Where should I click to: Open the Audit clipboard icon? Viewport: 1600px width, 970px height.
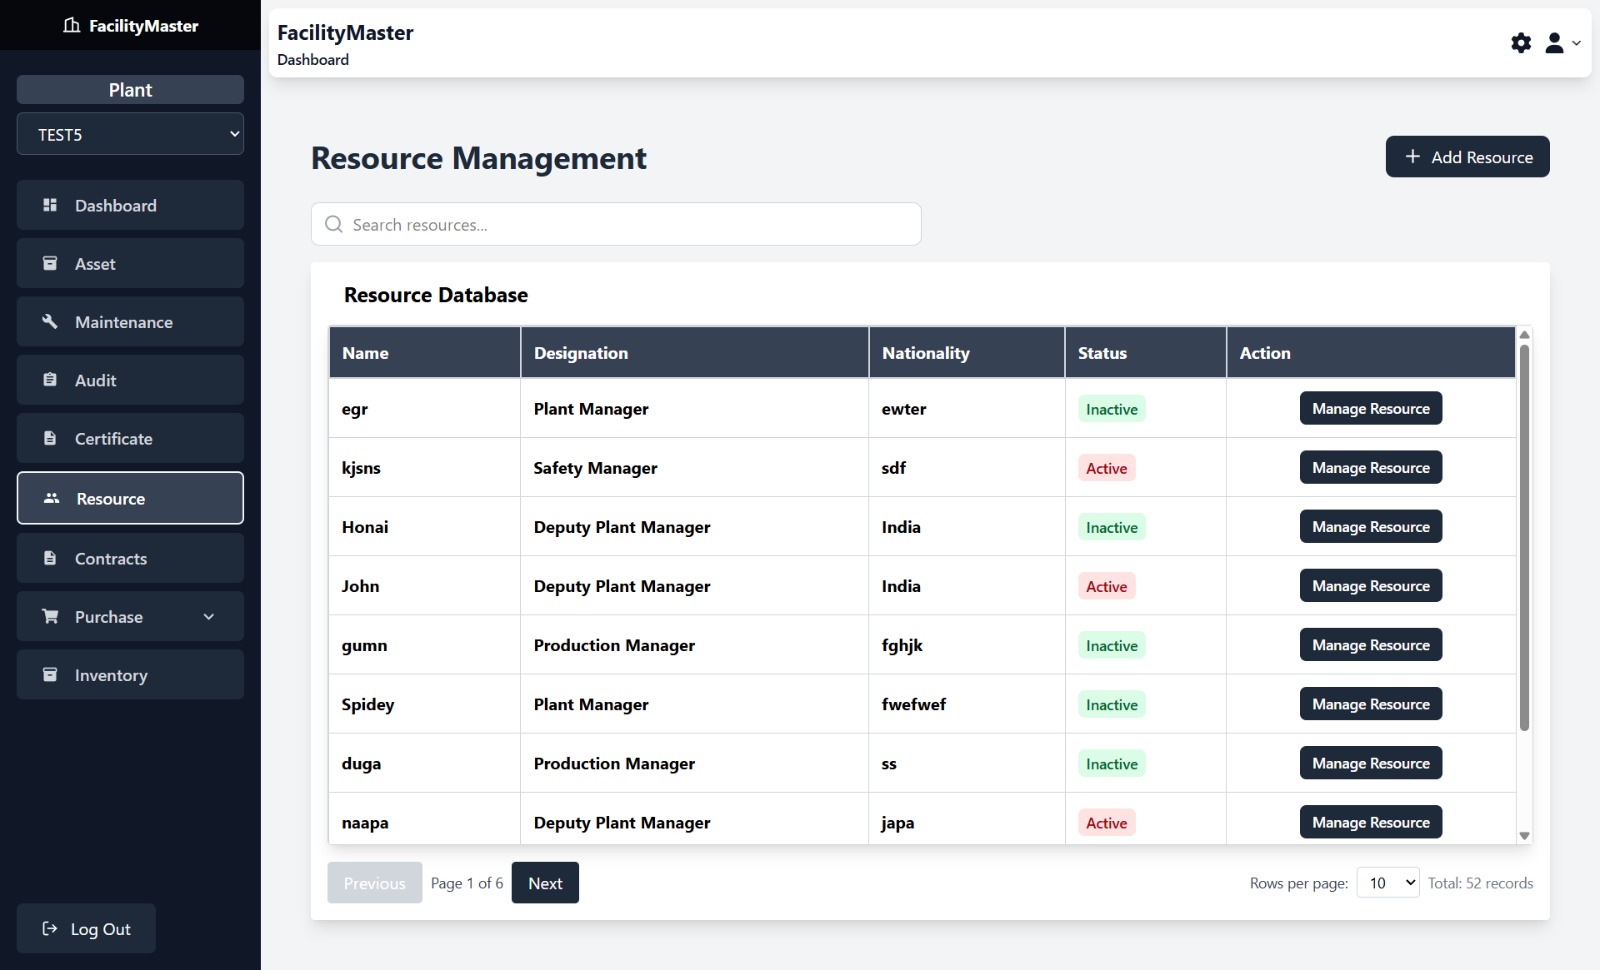click(49, 380)
